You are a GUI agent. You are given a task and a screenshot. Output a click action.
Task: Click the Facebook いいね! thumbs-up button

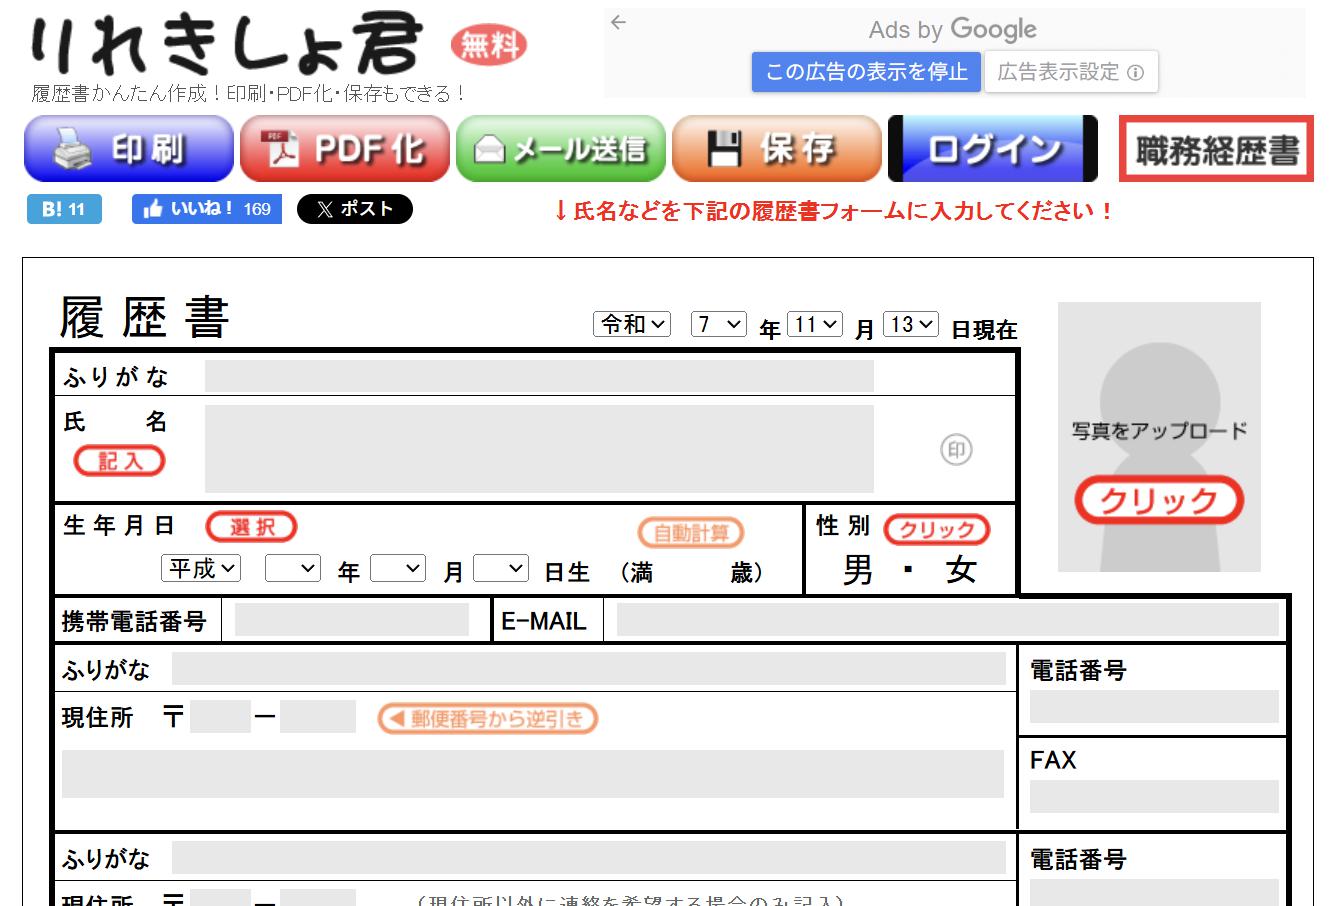[207, 209]
